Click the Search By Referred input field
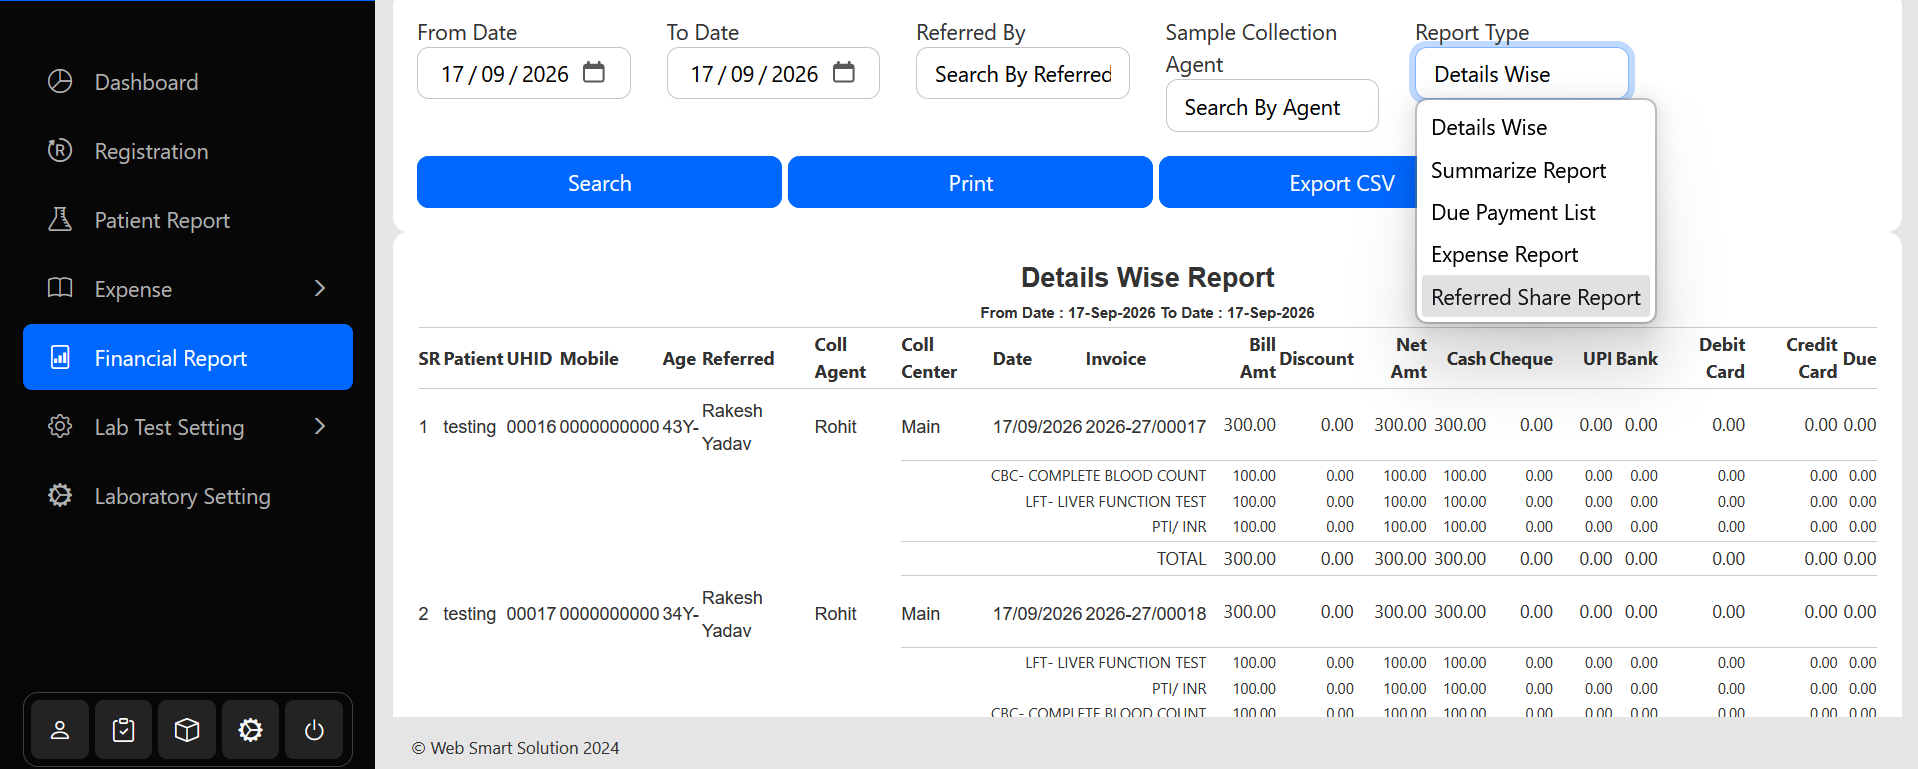 click(x=1022, y=73)
